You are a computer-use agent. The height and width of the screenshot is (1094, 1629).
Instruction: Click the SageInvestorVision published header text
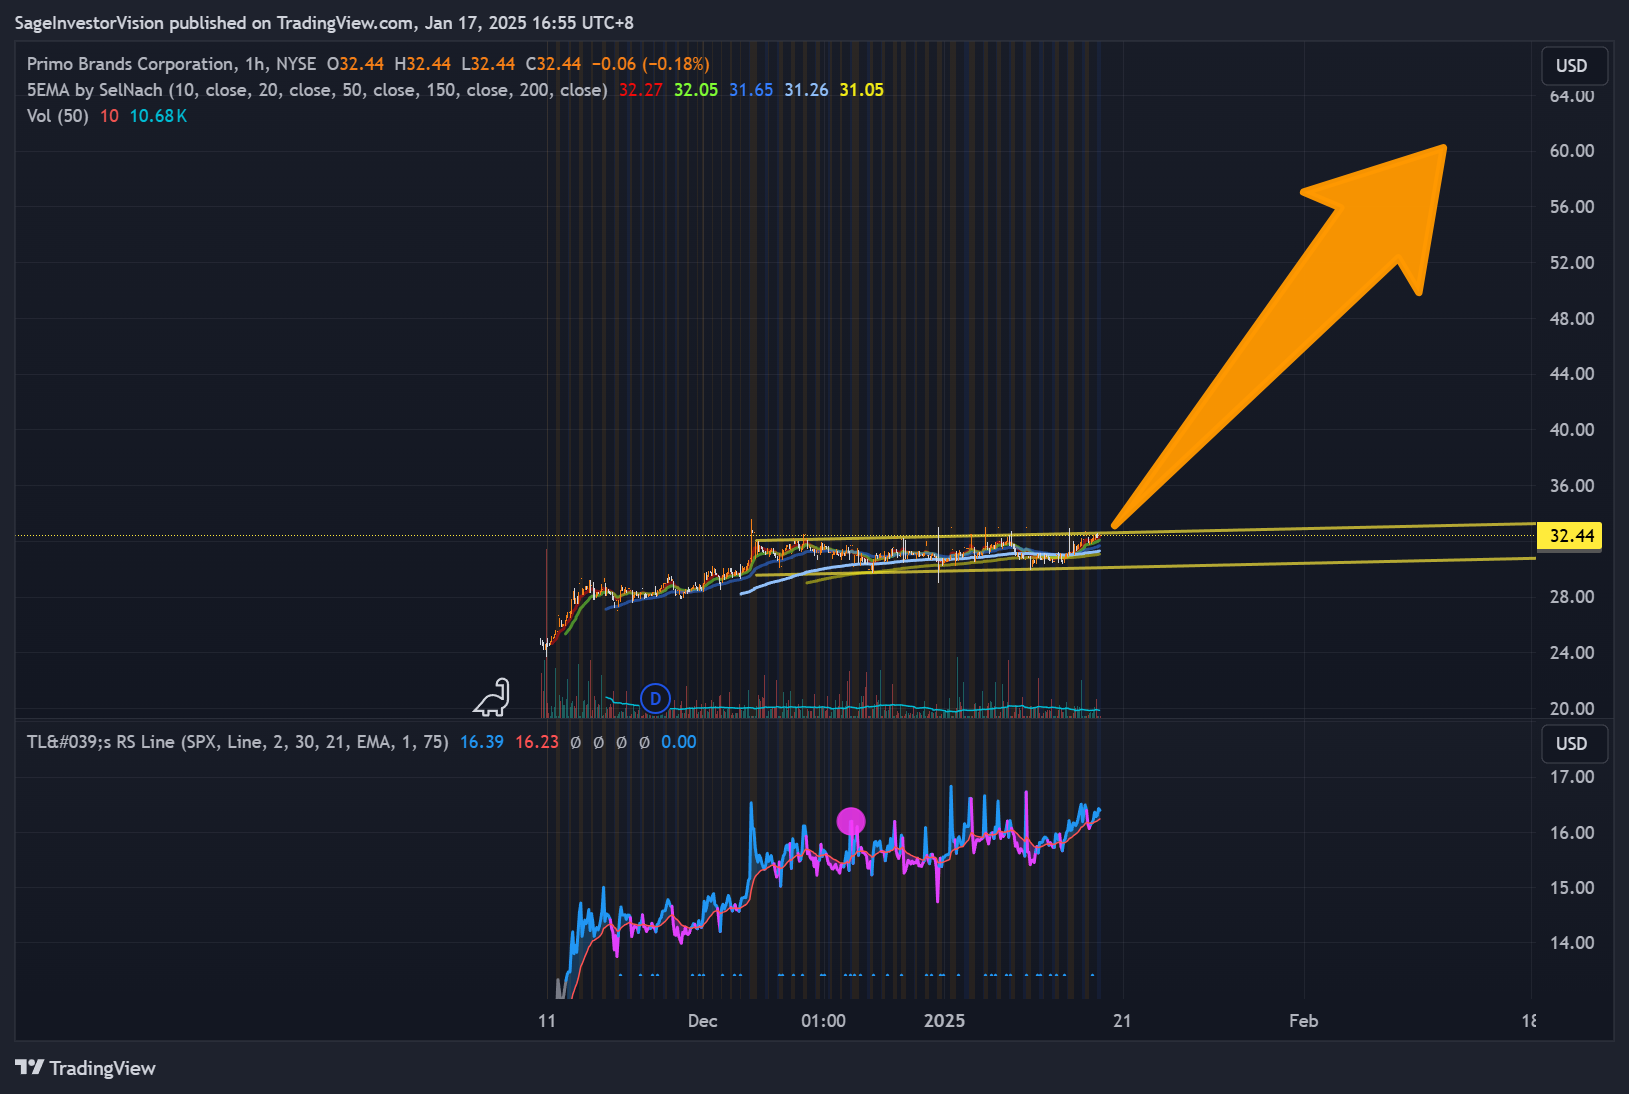pyautogui.click(x=324, y=22)
